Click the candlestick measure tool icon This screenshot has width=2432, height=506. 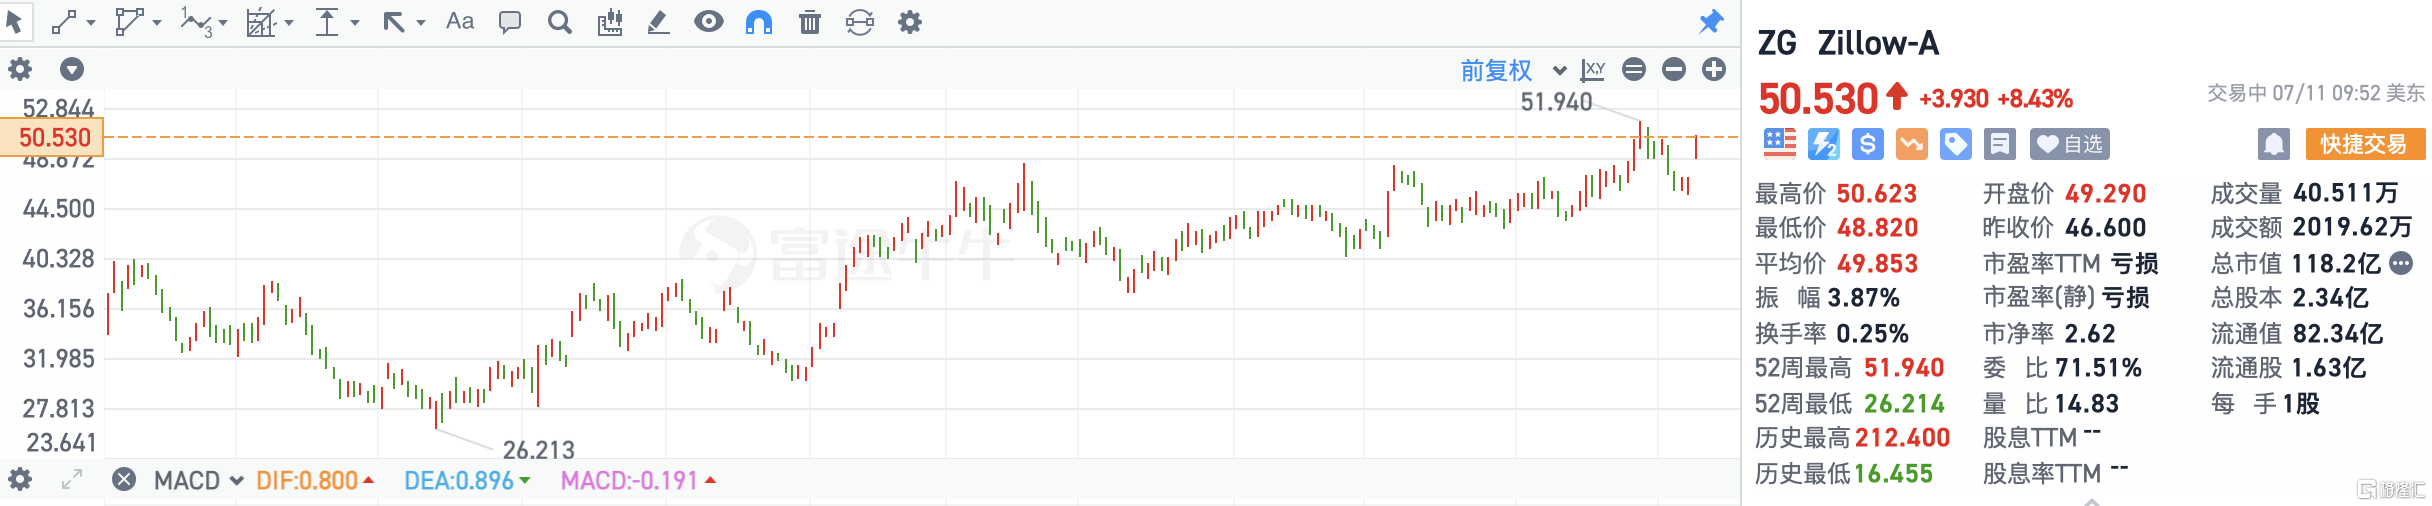coord(609,22)
